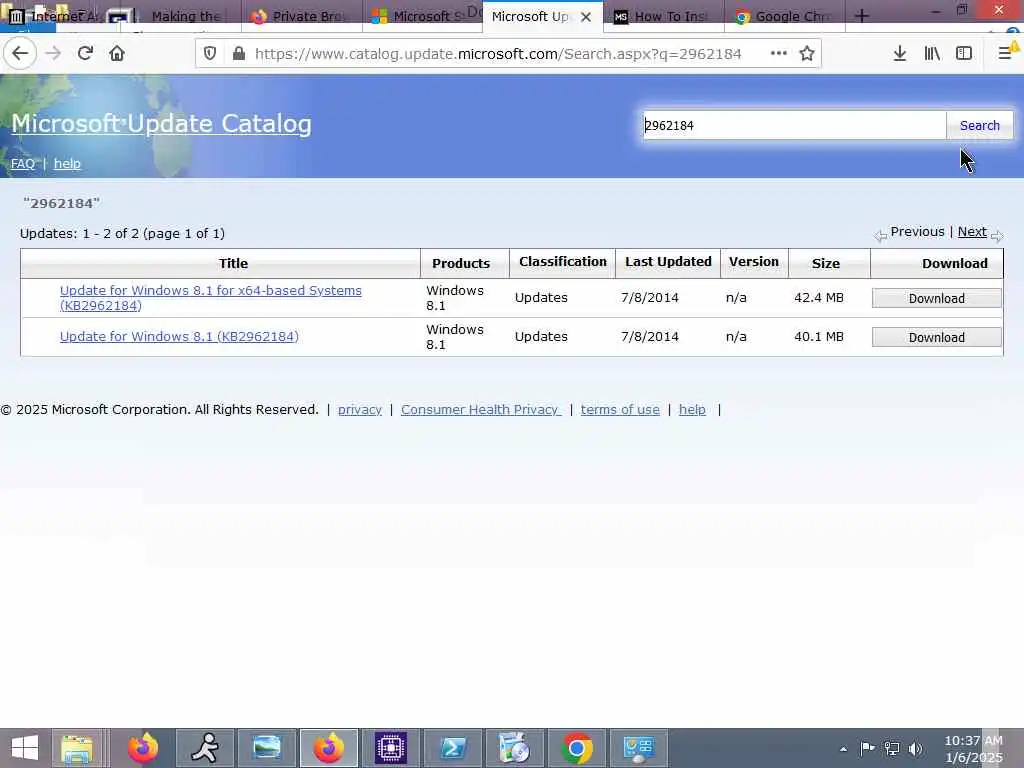Screen dimensions: 1024x768
Task: Open the software installer disc taskbar icon
Action: click(515, 748)
